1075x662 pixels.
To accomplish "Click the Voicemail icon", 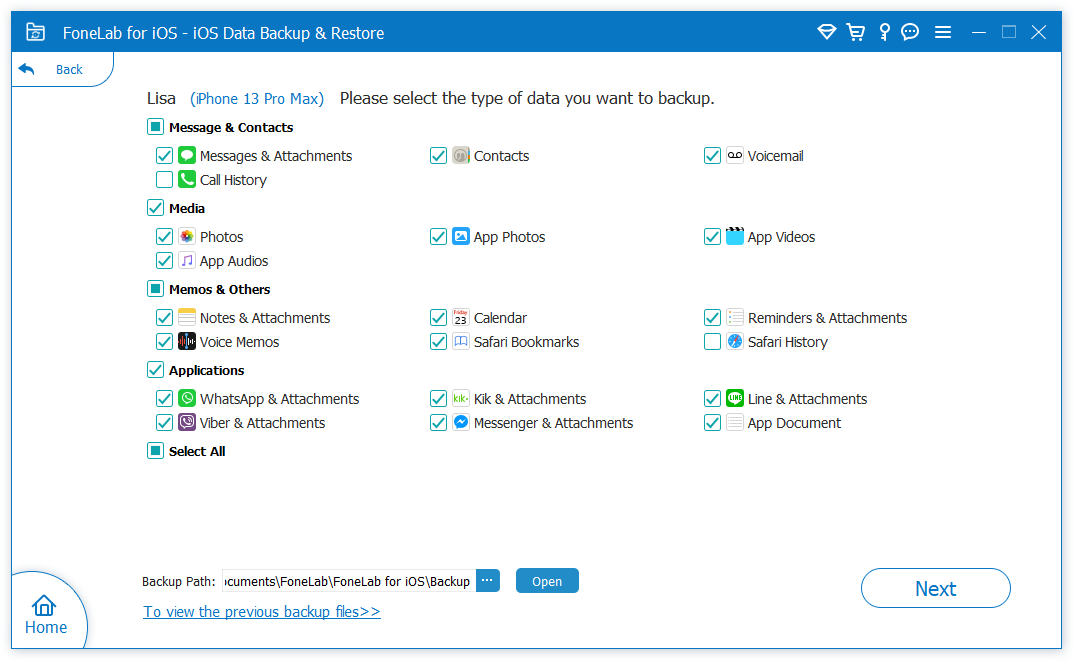I will (x=735, y=156).
